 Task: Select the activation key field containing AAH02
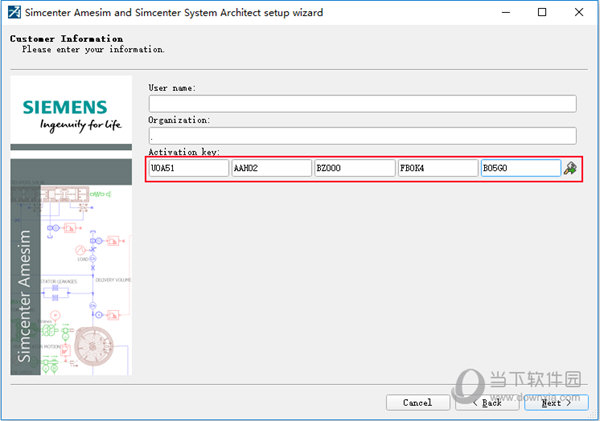(271, 169)
